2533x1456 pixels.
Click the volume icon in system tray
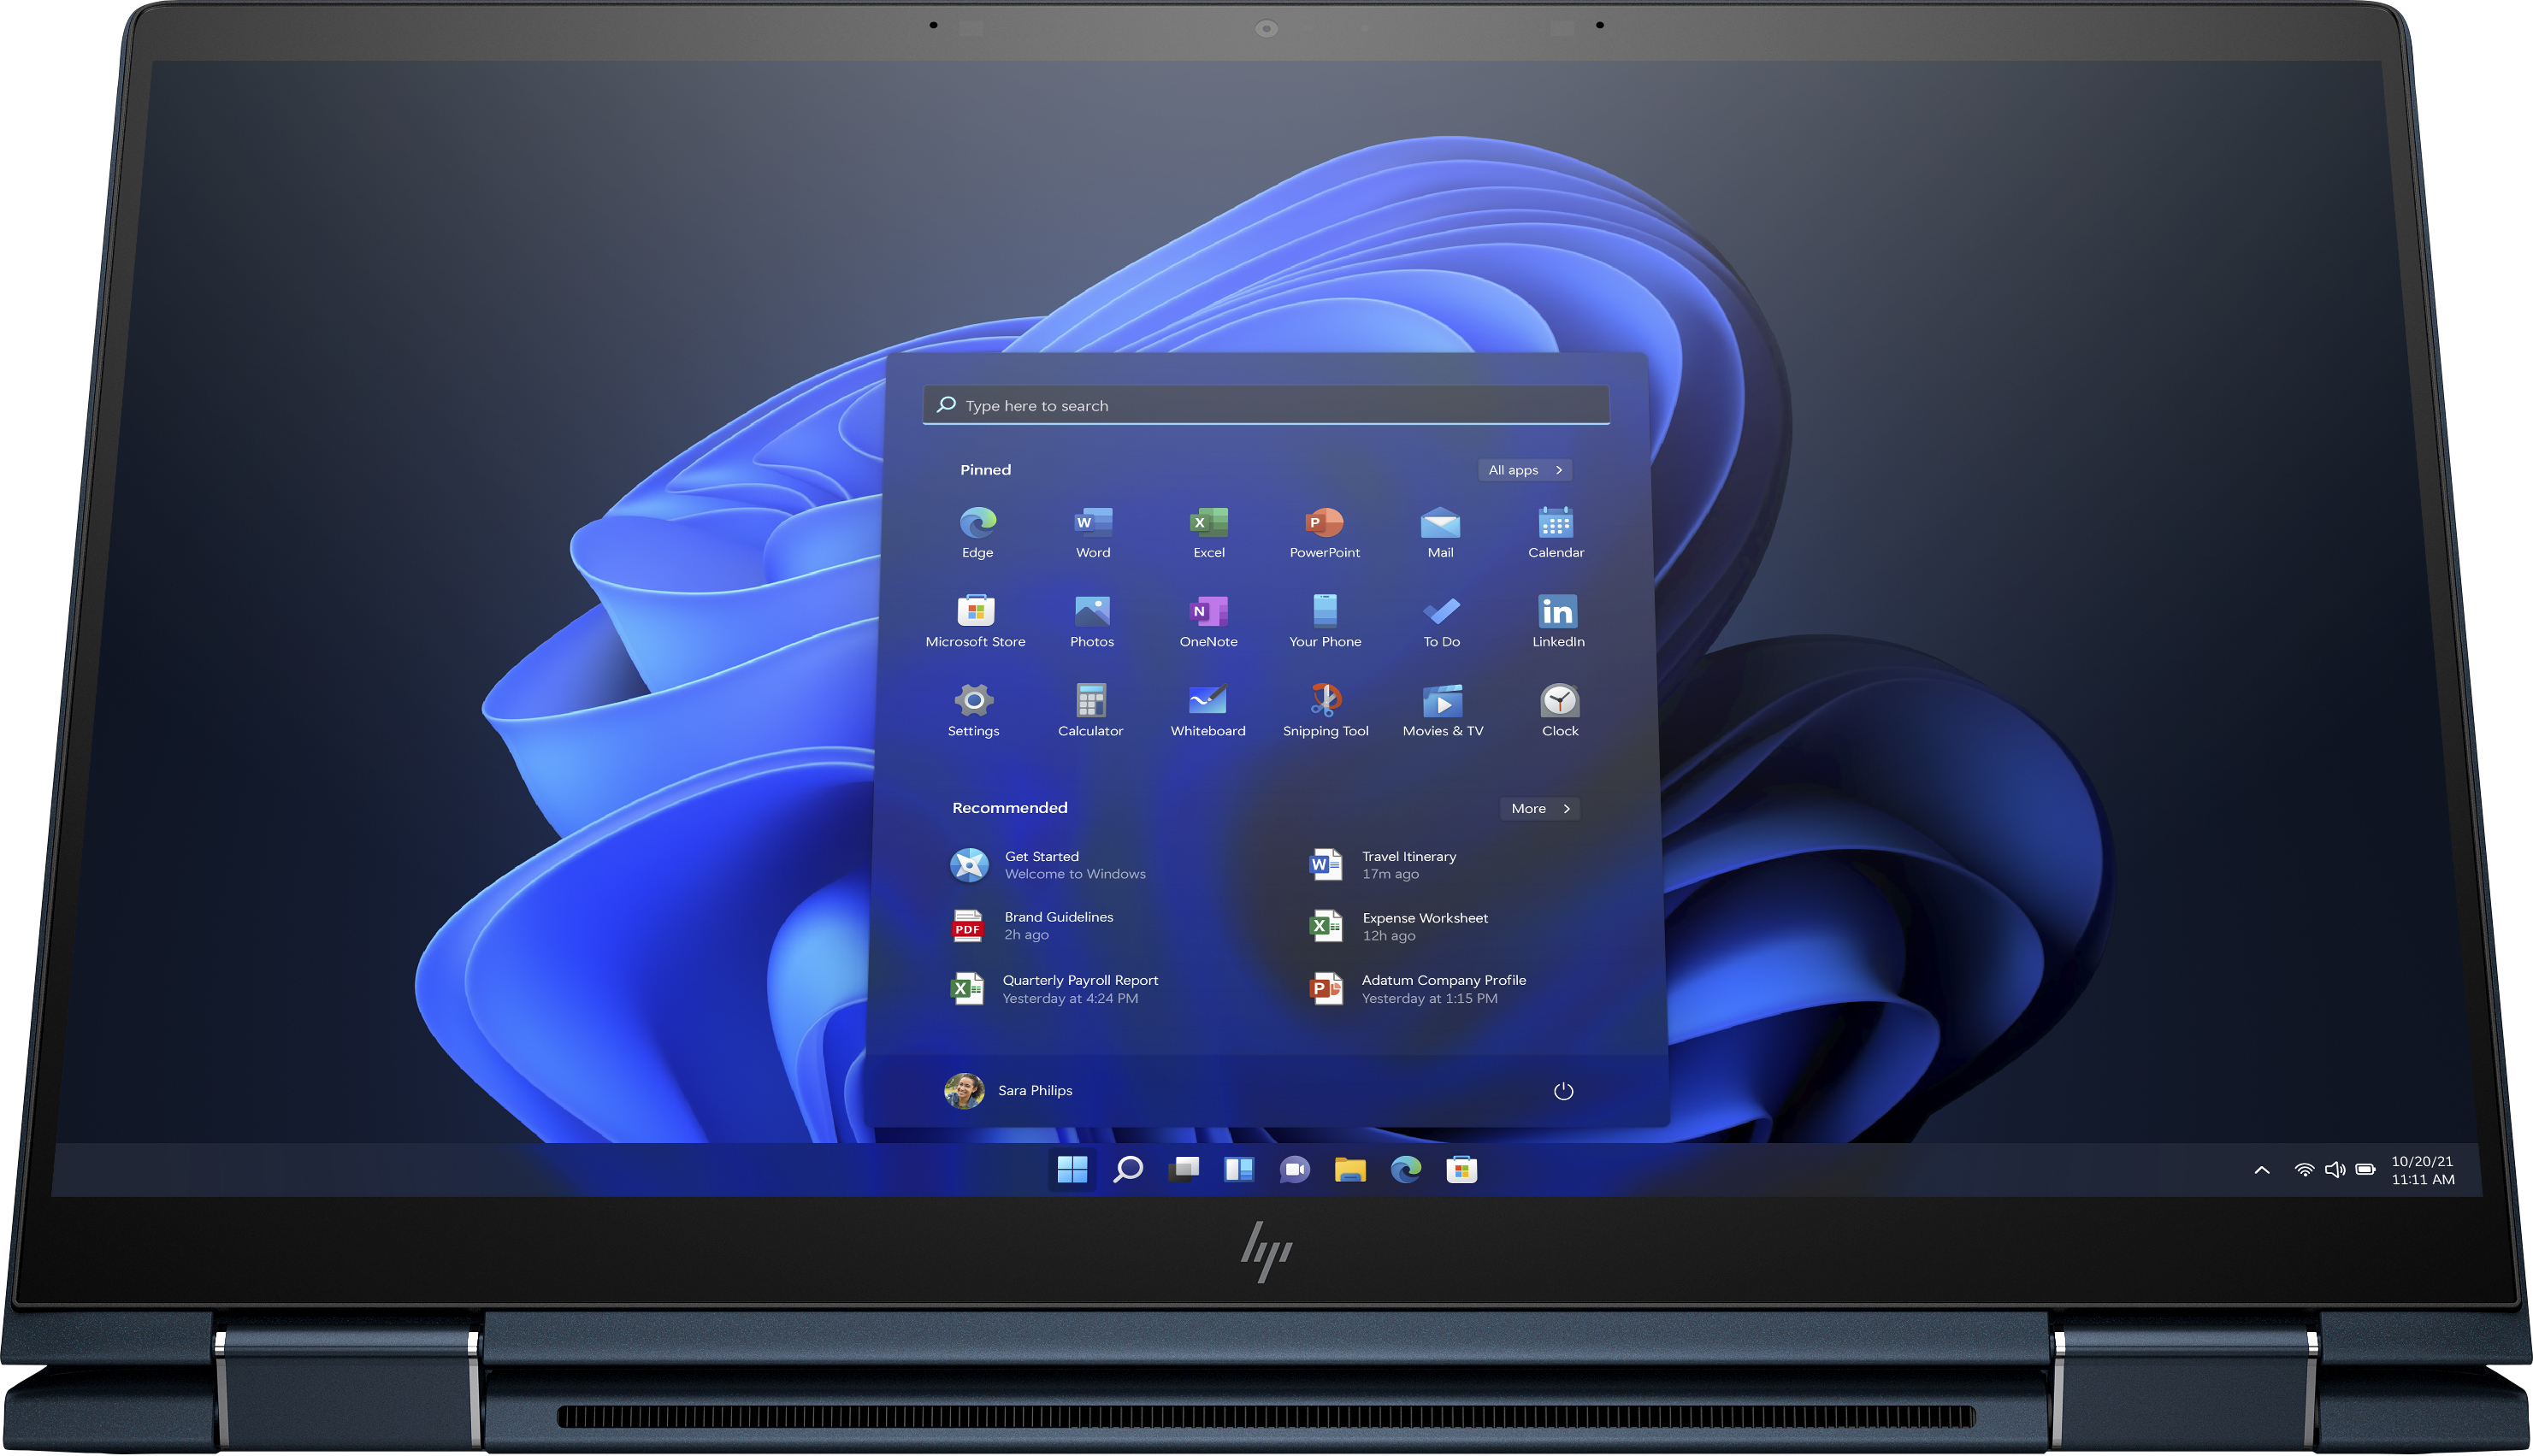tap(2334, 1170)
